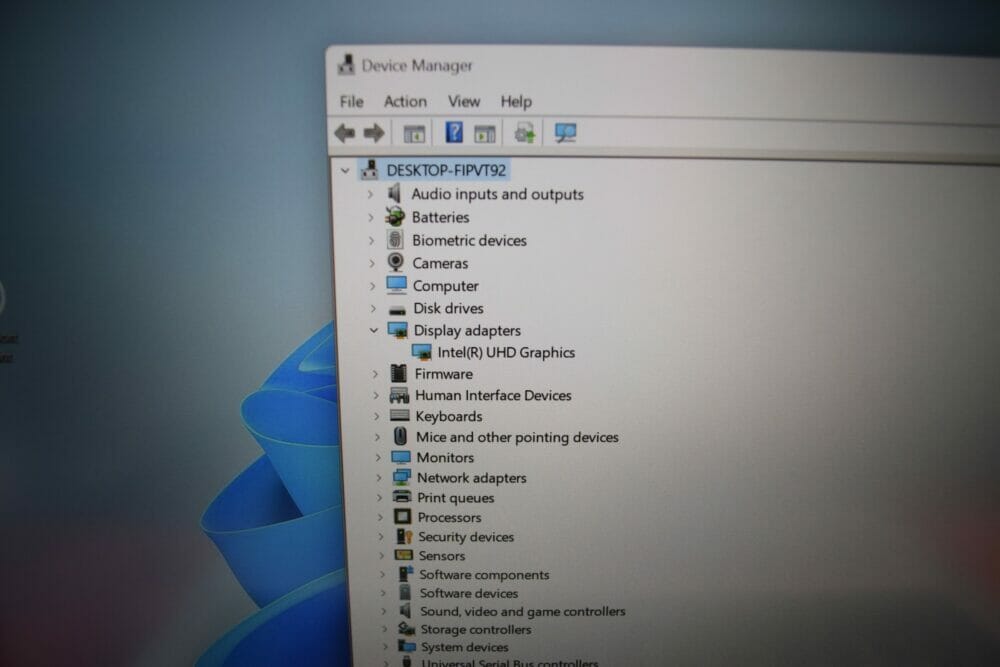The height and width of the screenshot is (667, 1000).
Task: Expand the Security devices chevron
Action: (x=381, y=537)
